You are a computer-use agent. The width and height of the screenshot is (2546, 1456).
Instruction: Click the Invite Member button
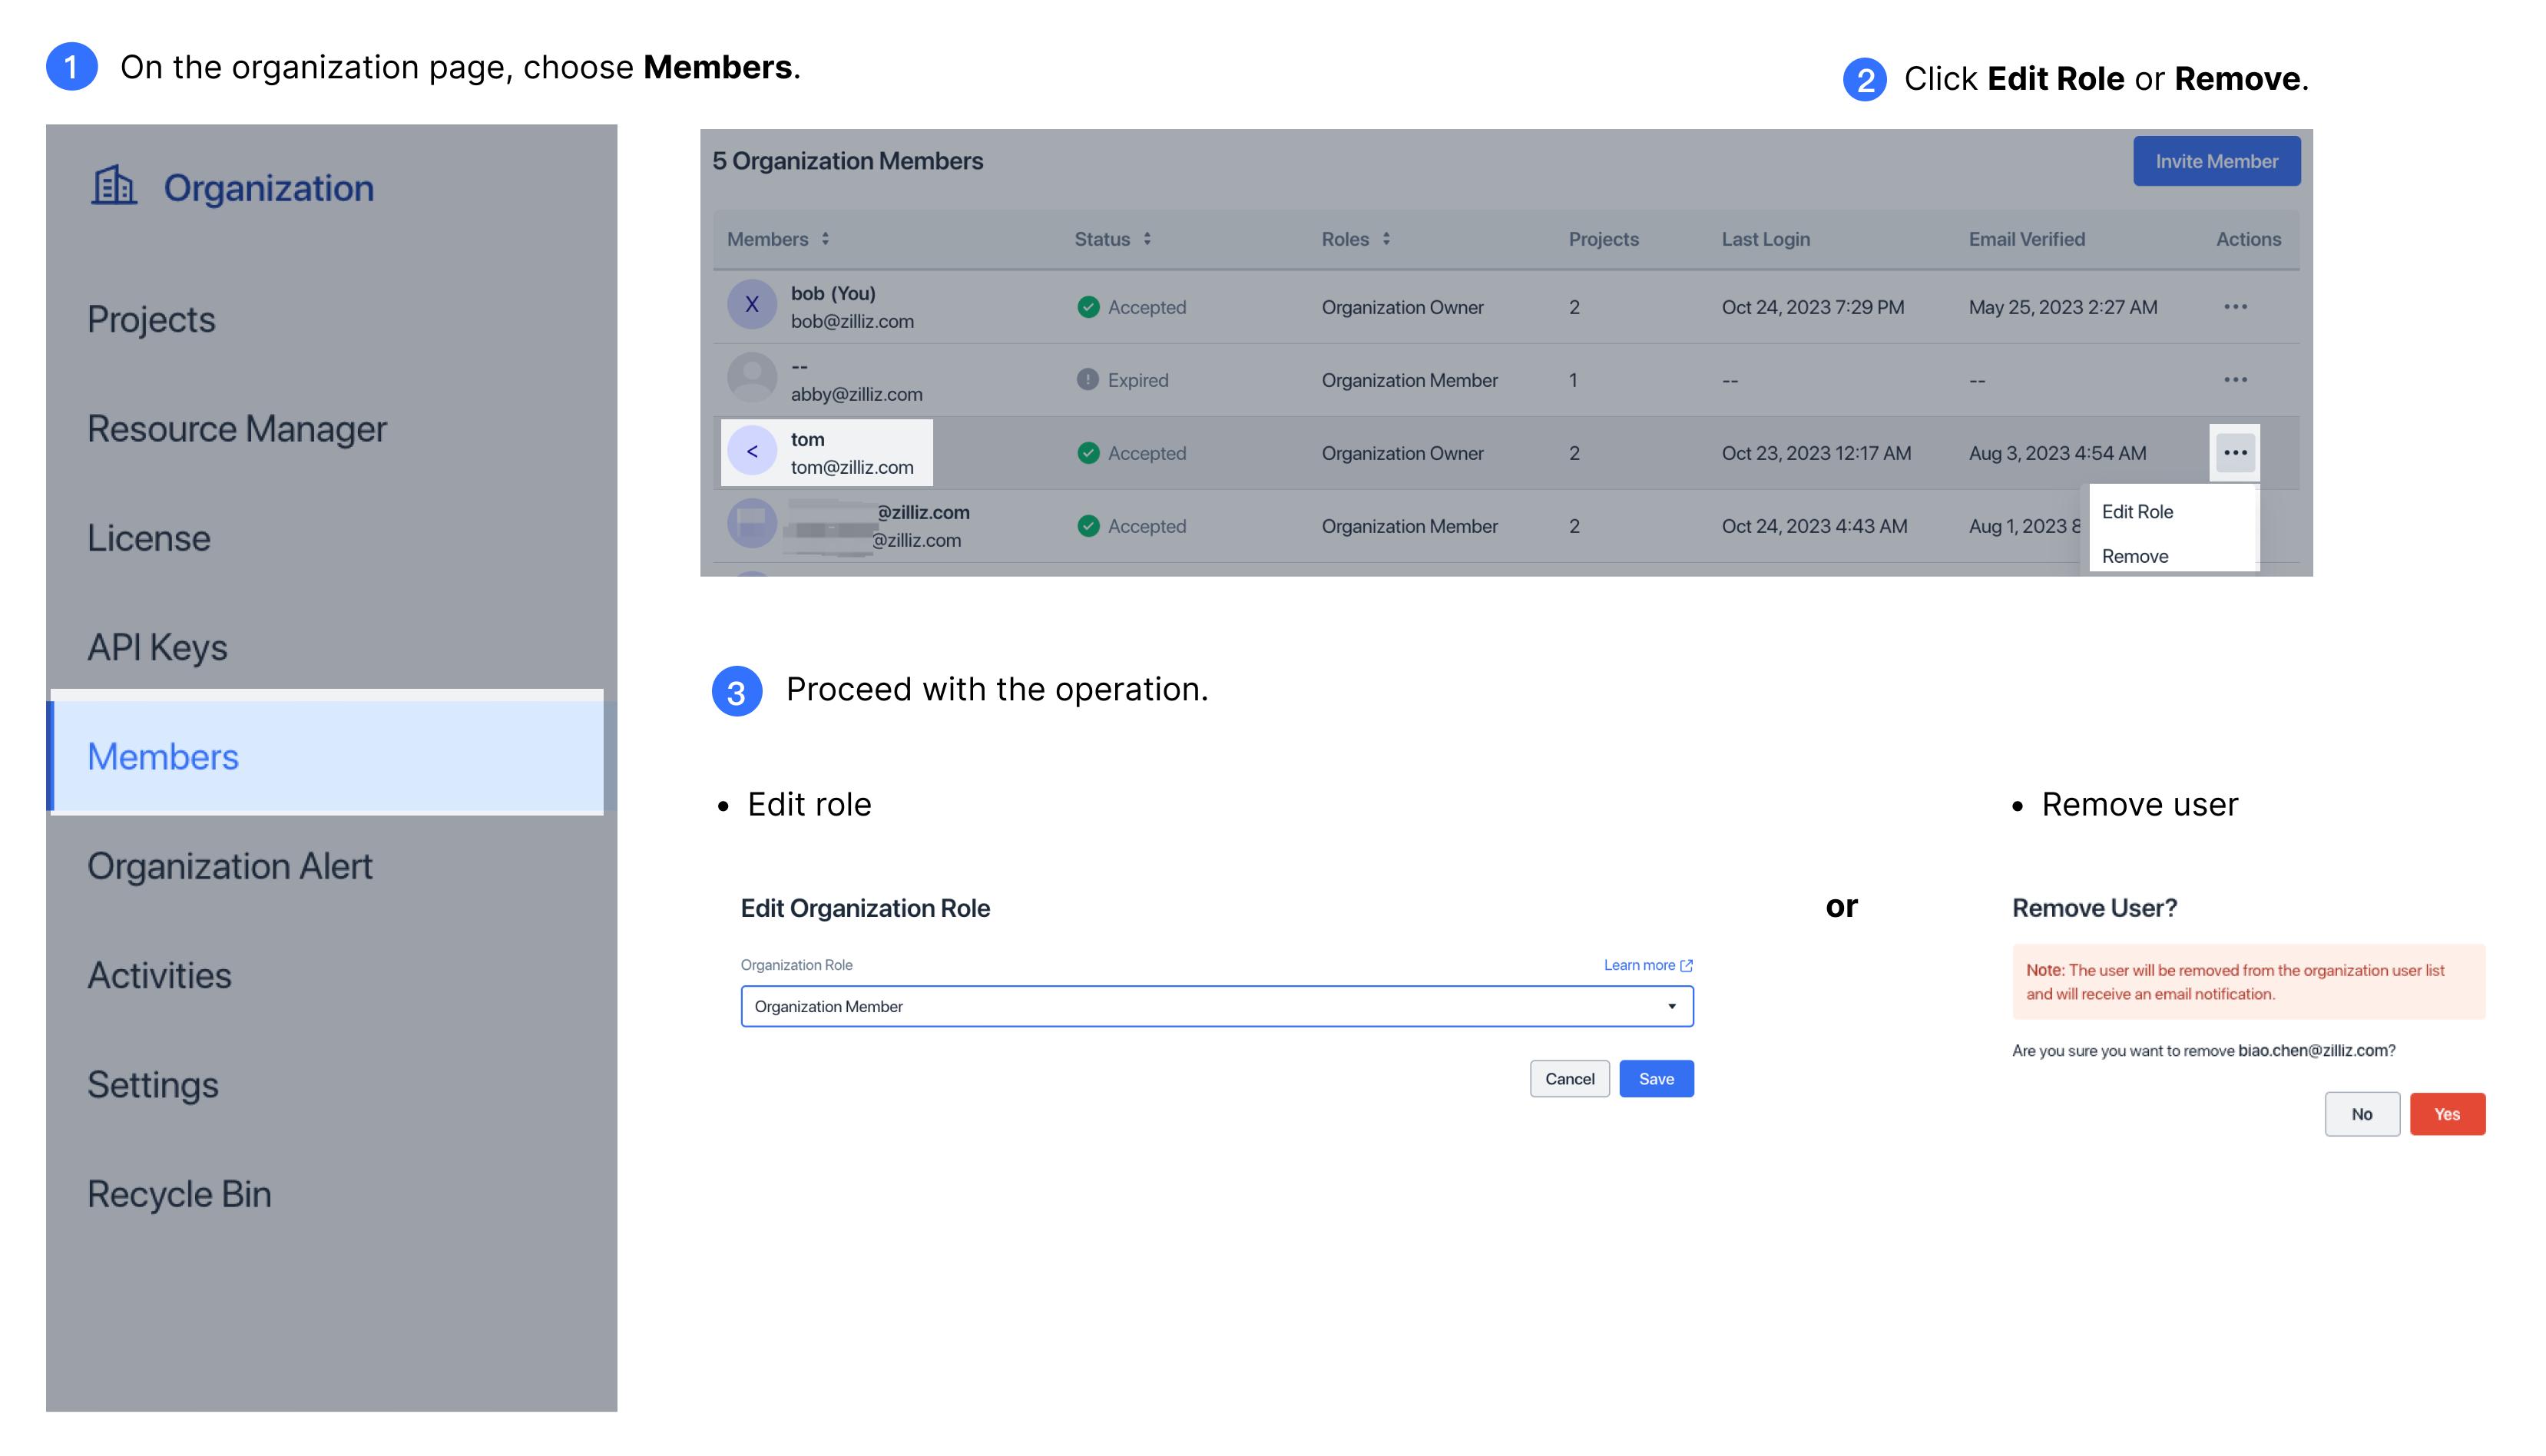pos(2217,160)
